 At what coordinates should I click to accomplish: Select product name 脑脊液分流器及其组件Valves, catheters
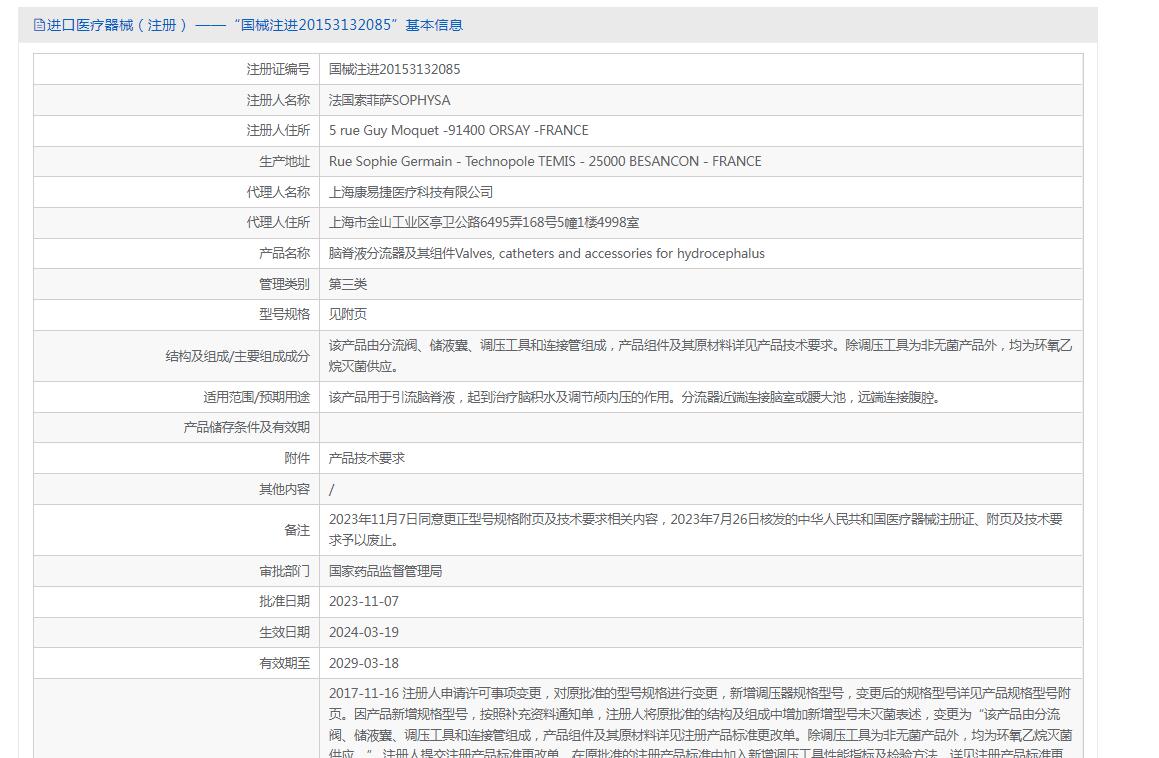547,254
